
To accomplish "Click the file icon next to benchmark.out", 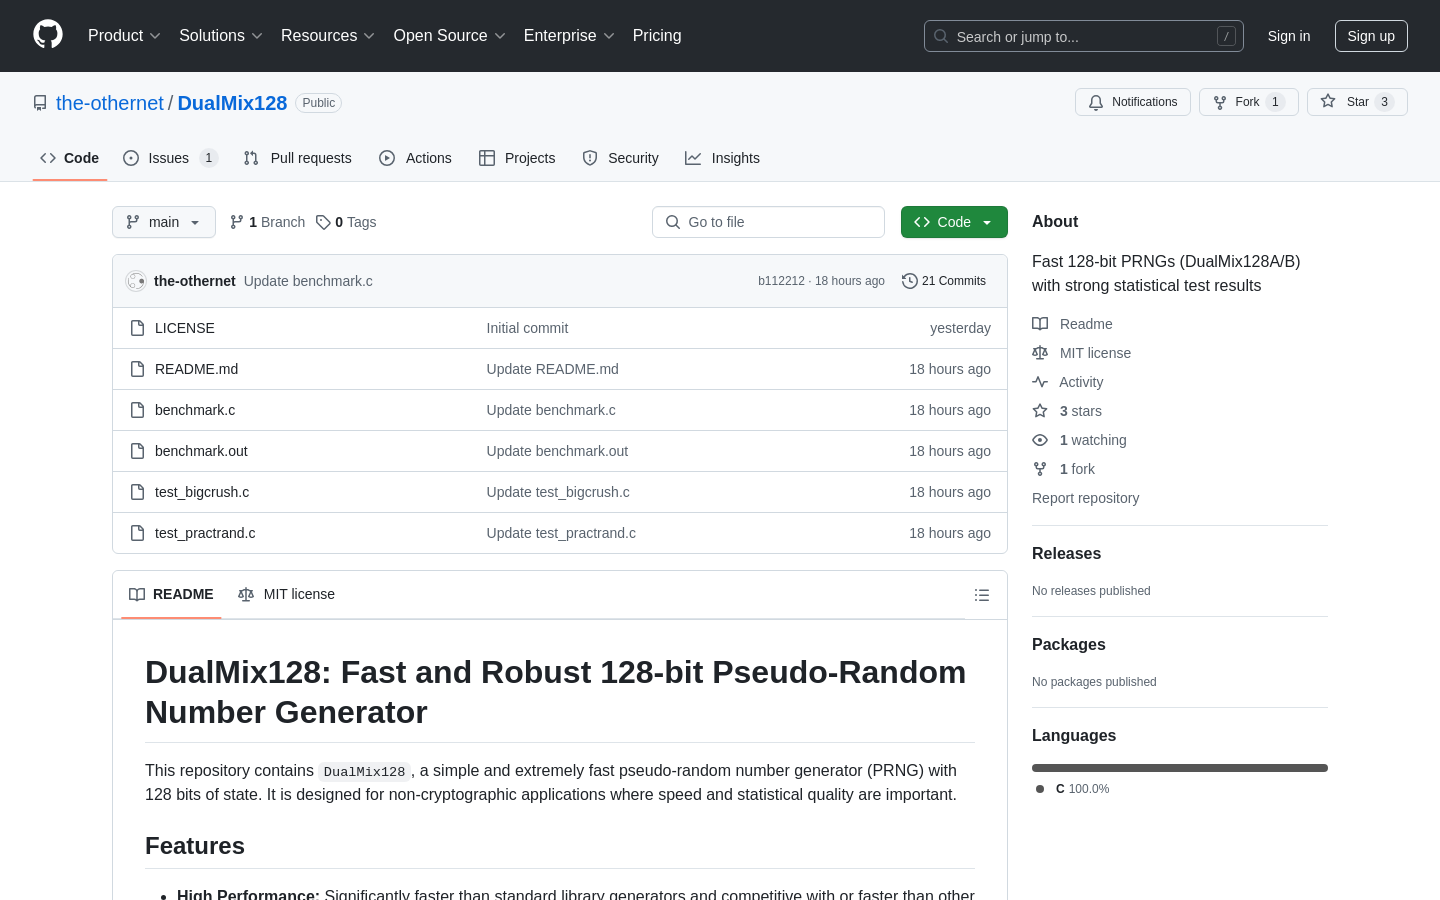I will click(x=137, y=451).
